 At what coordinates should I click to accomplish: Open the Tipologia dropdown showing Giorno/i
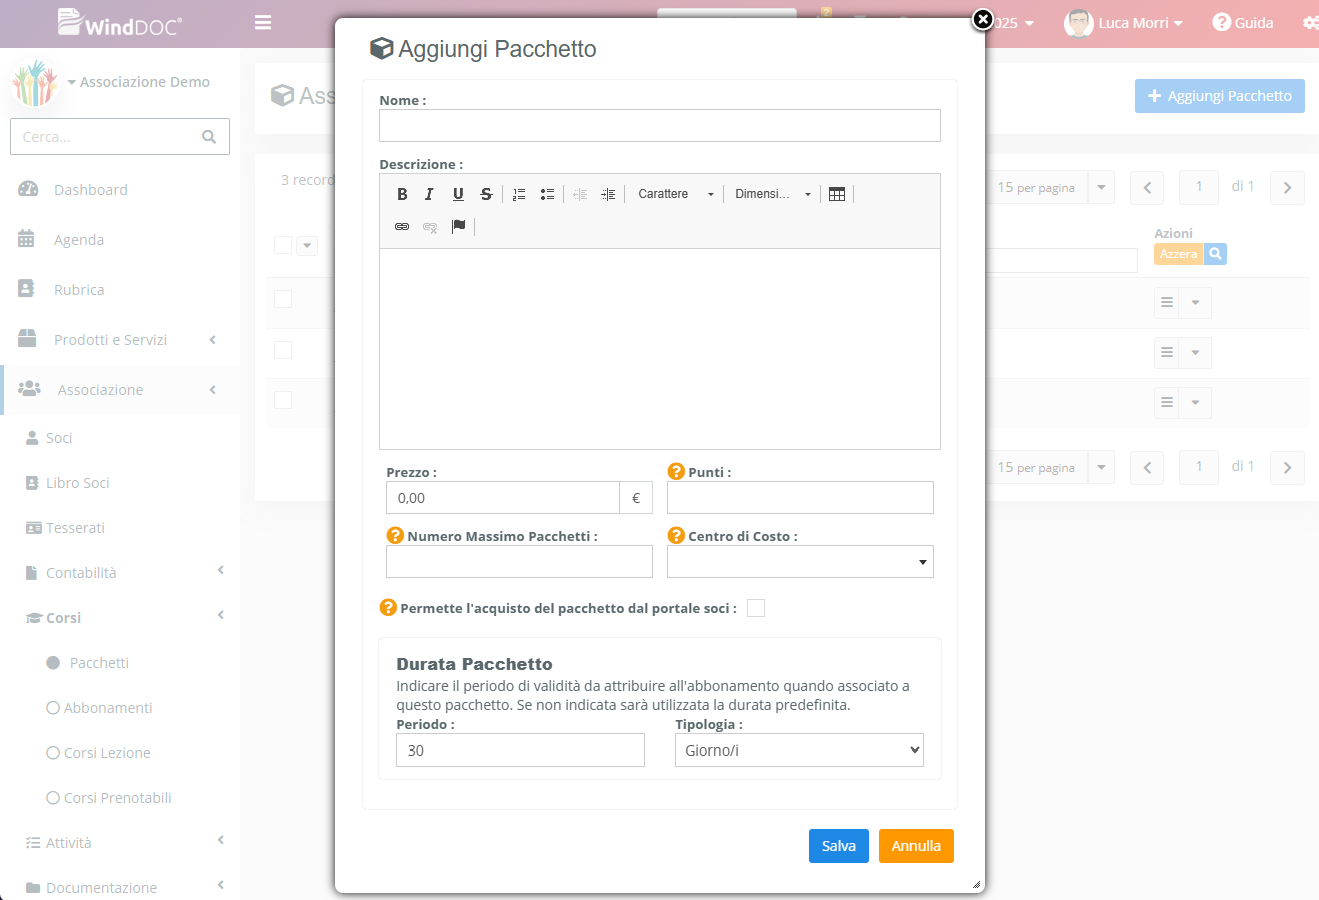799,750
